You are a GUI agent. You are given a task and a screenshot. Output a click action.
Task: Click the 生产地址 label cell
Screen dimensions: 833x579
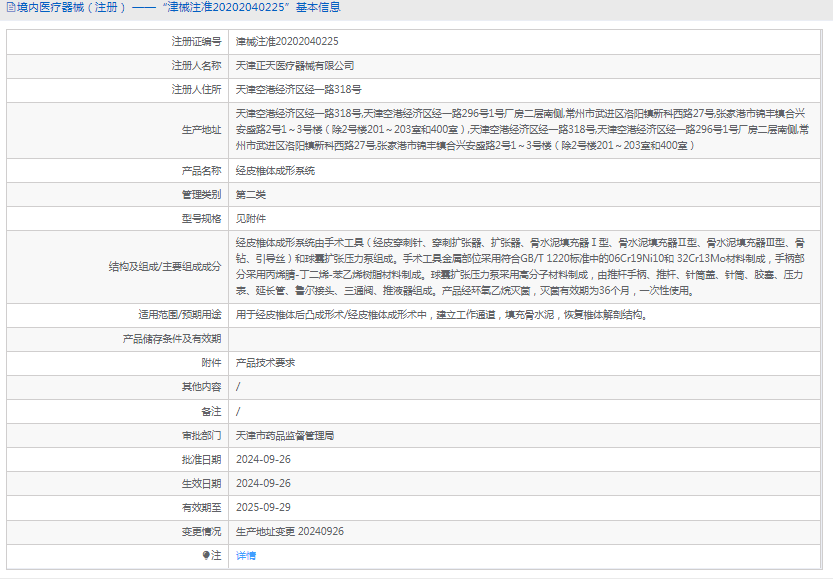coord(118,130)
